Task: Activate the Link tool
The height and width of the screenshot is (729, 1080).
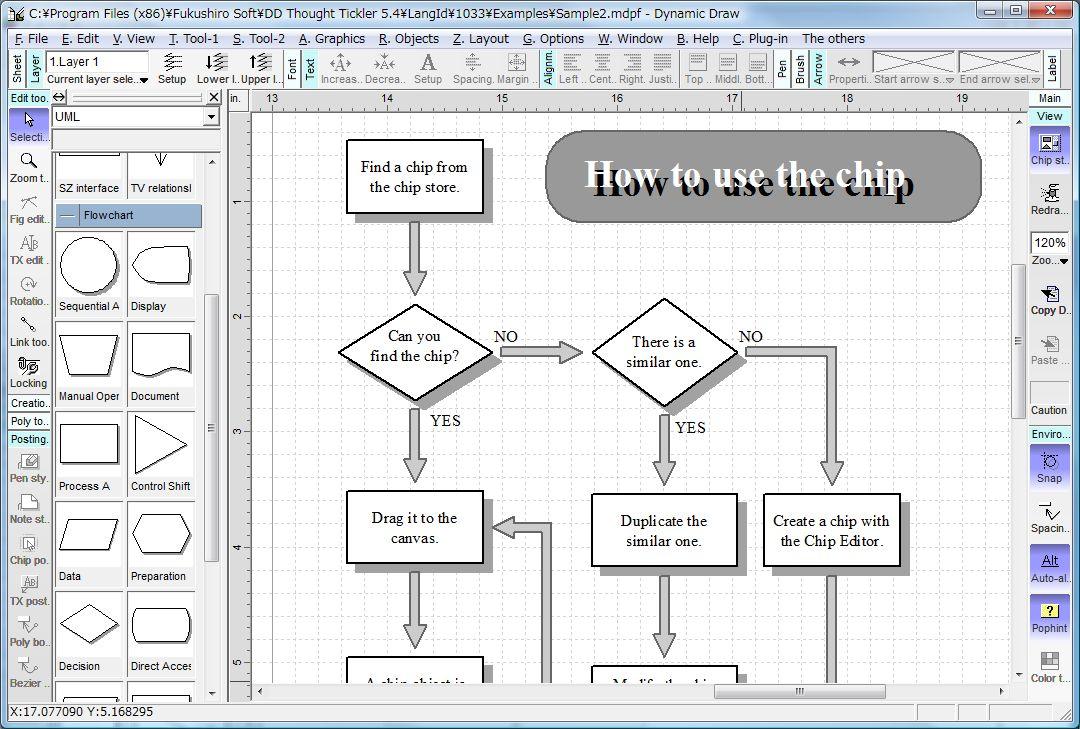Action: coord(29,332)
